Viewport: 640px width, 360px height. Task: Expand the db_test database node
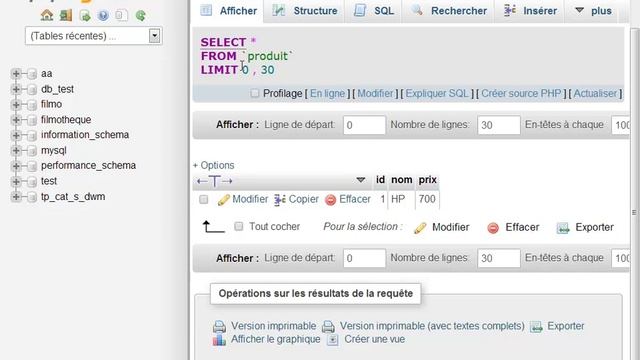click(16, 89)
